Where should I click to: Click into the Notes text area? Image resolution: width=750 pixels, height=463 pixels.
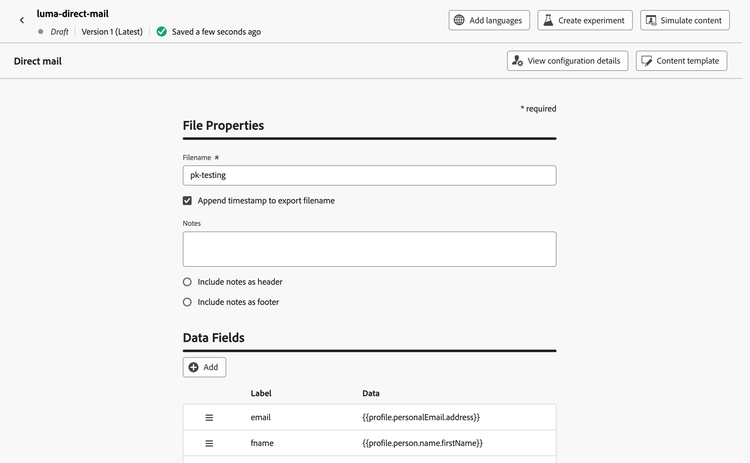(369, 249)
